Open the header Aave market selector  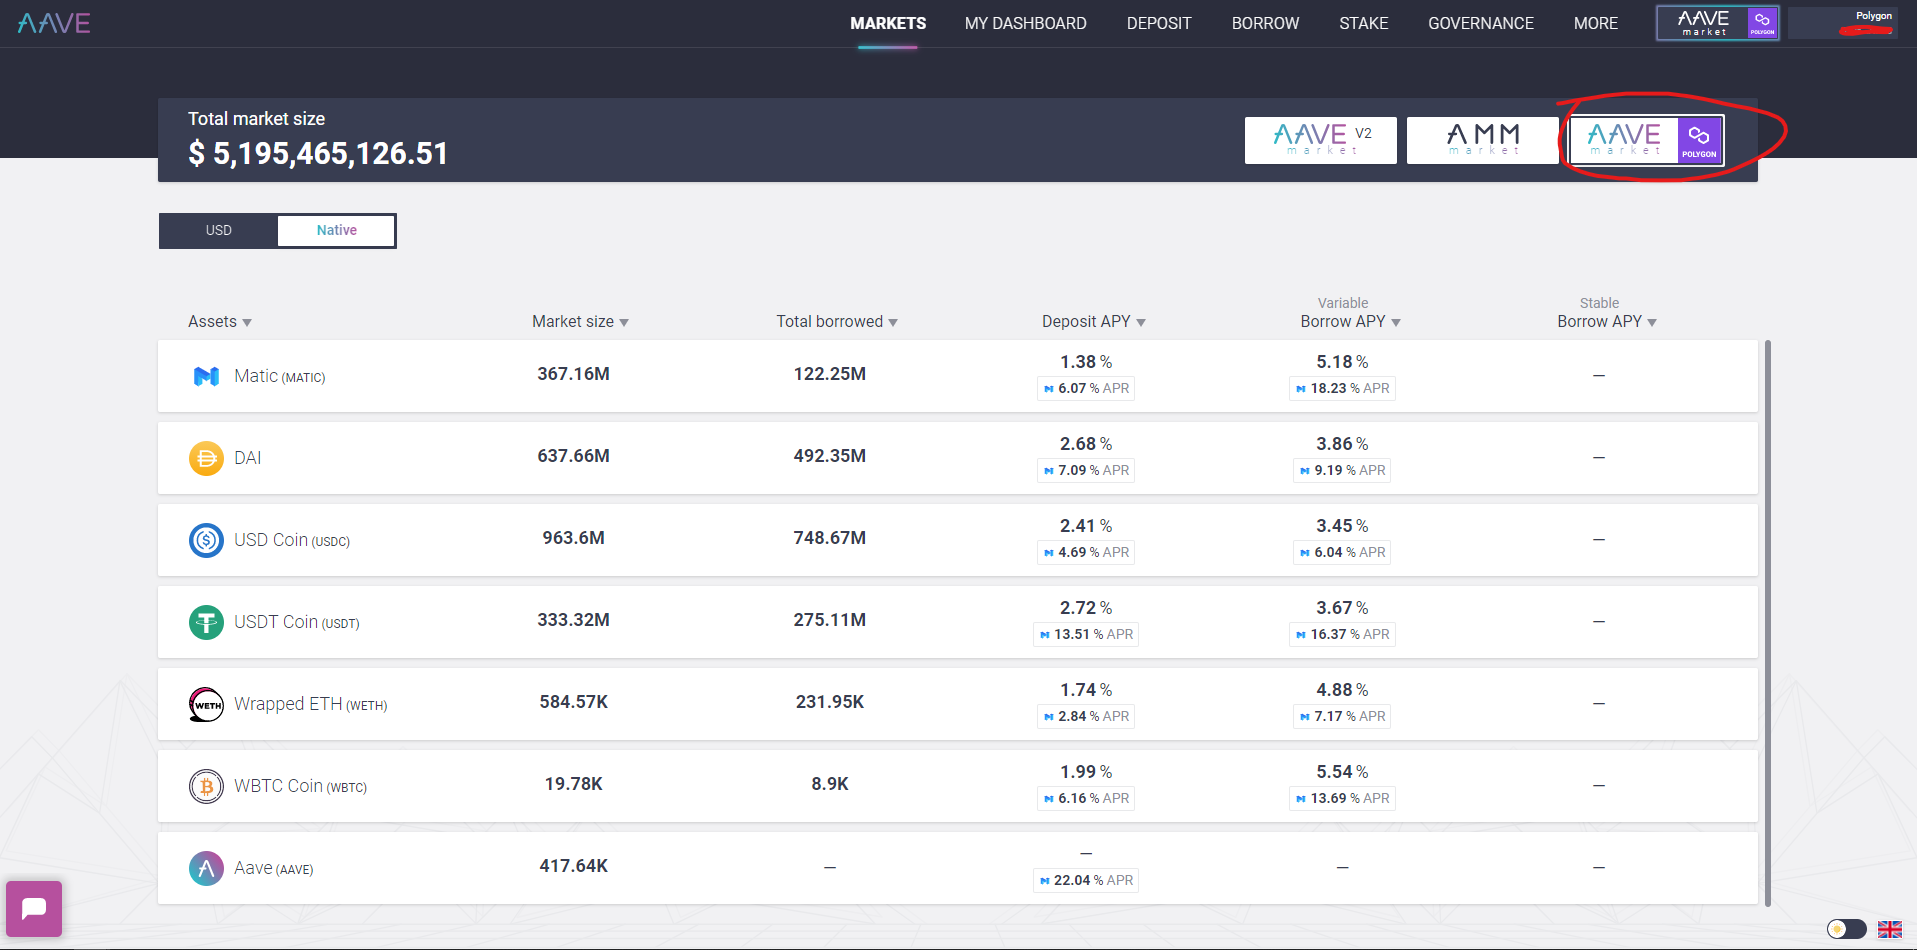coord(1717,23)
